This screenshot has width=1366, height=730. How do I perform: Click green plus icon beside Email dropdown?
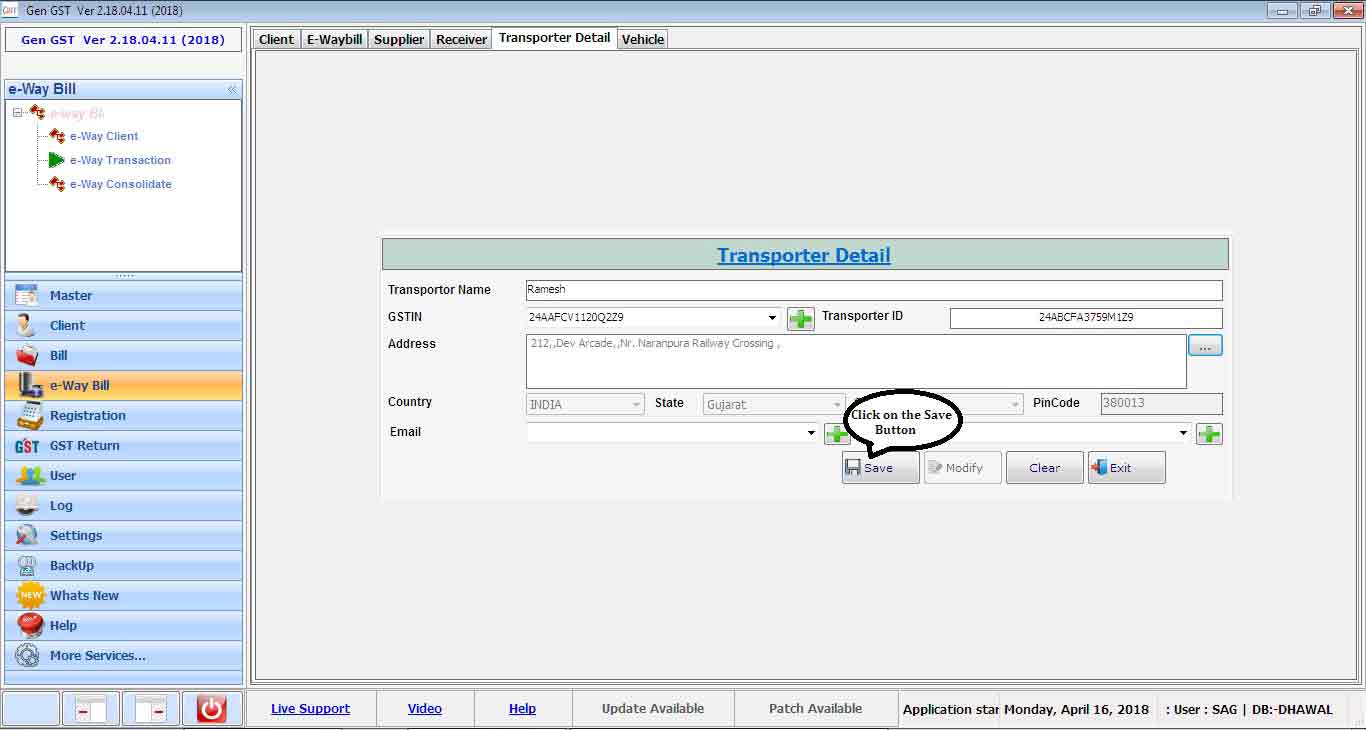click(x=836, y=434)
